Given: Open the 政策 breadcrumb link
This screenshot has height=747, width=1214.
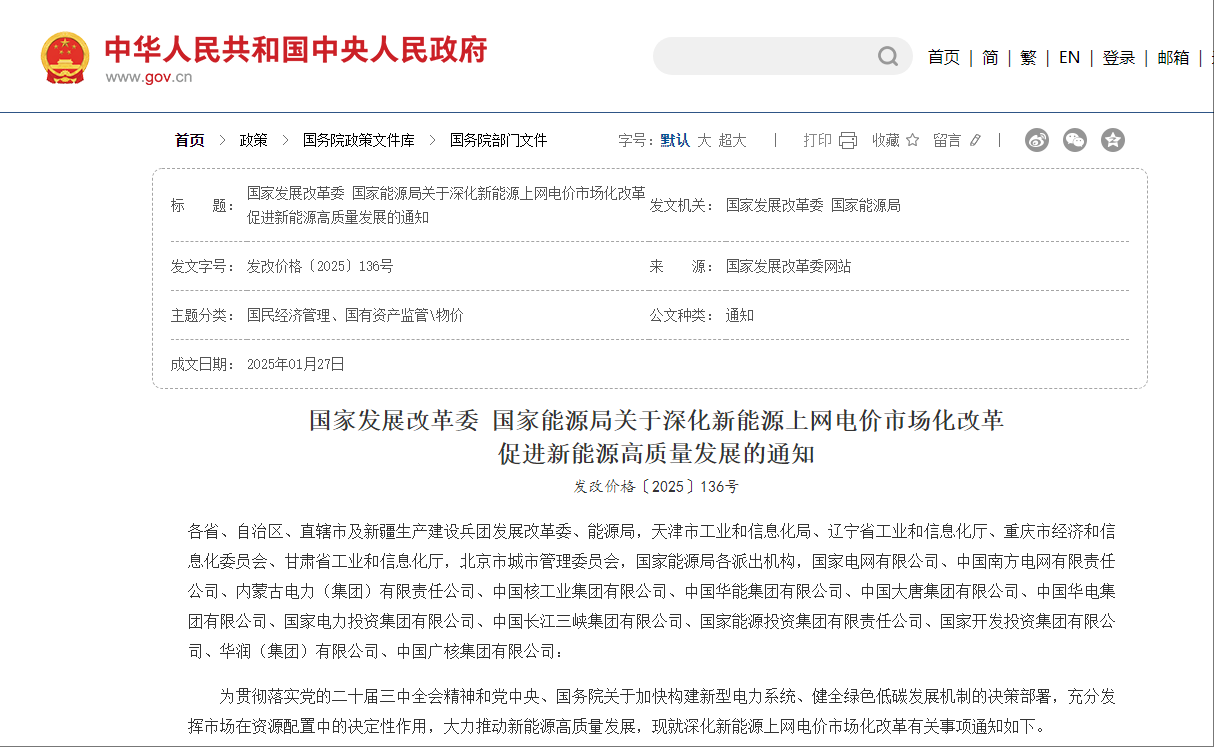Looking at the screenshot, I should tap(253, 140).
